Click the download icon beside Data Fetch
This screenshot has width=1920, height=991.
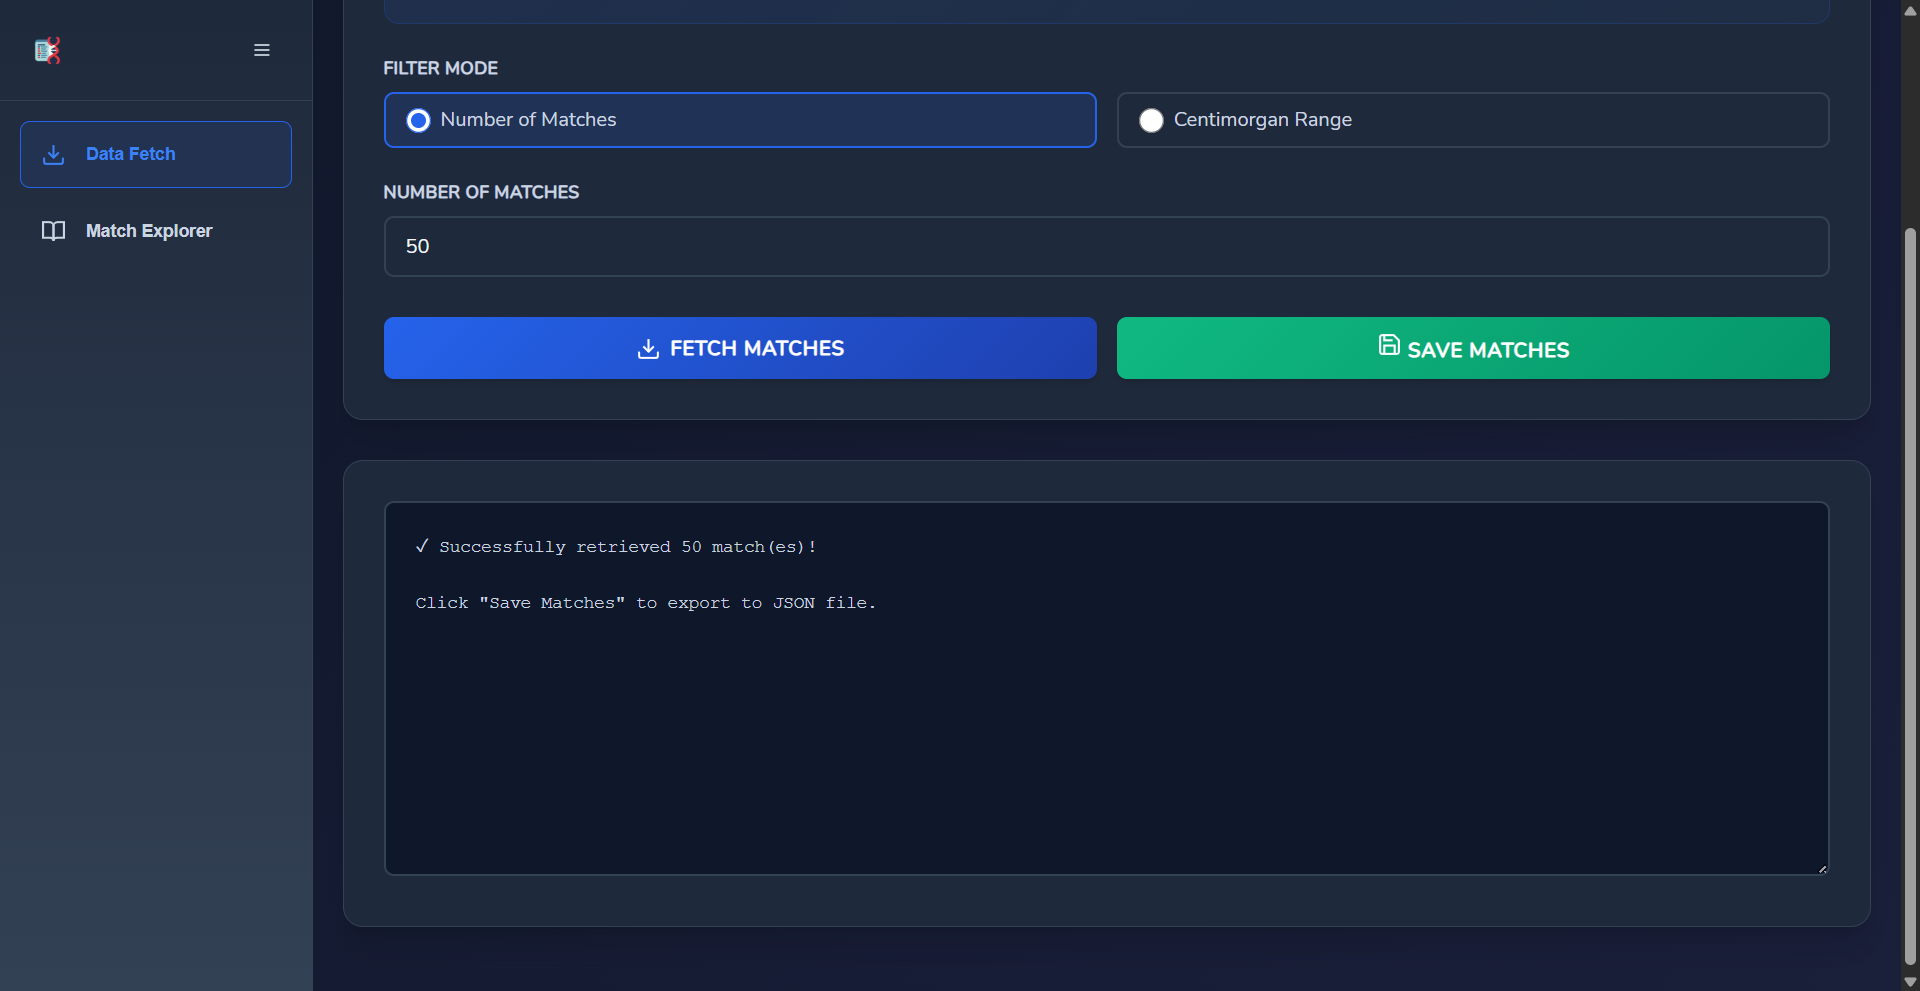point(54,155)
